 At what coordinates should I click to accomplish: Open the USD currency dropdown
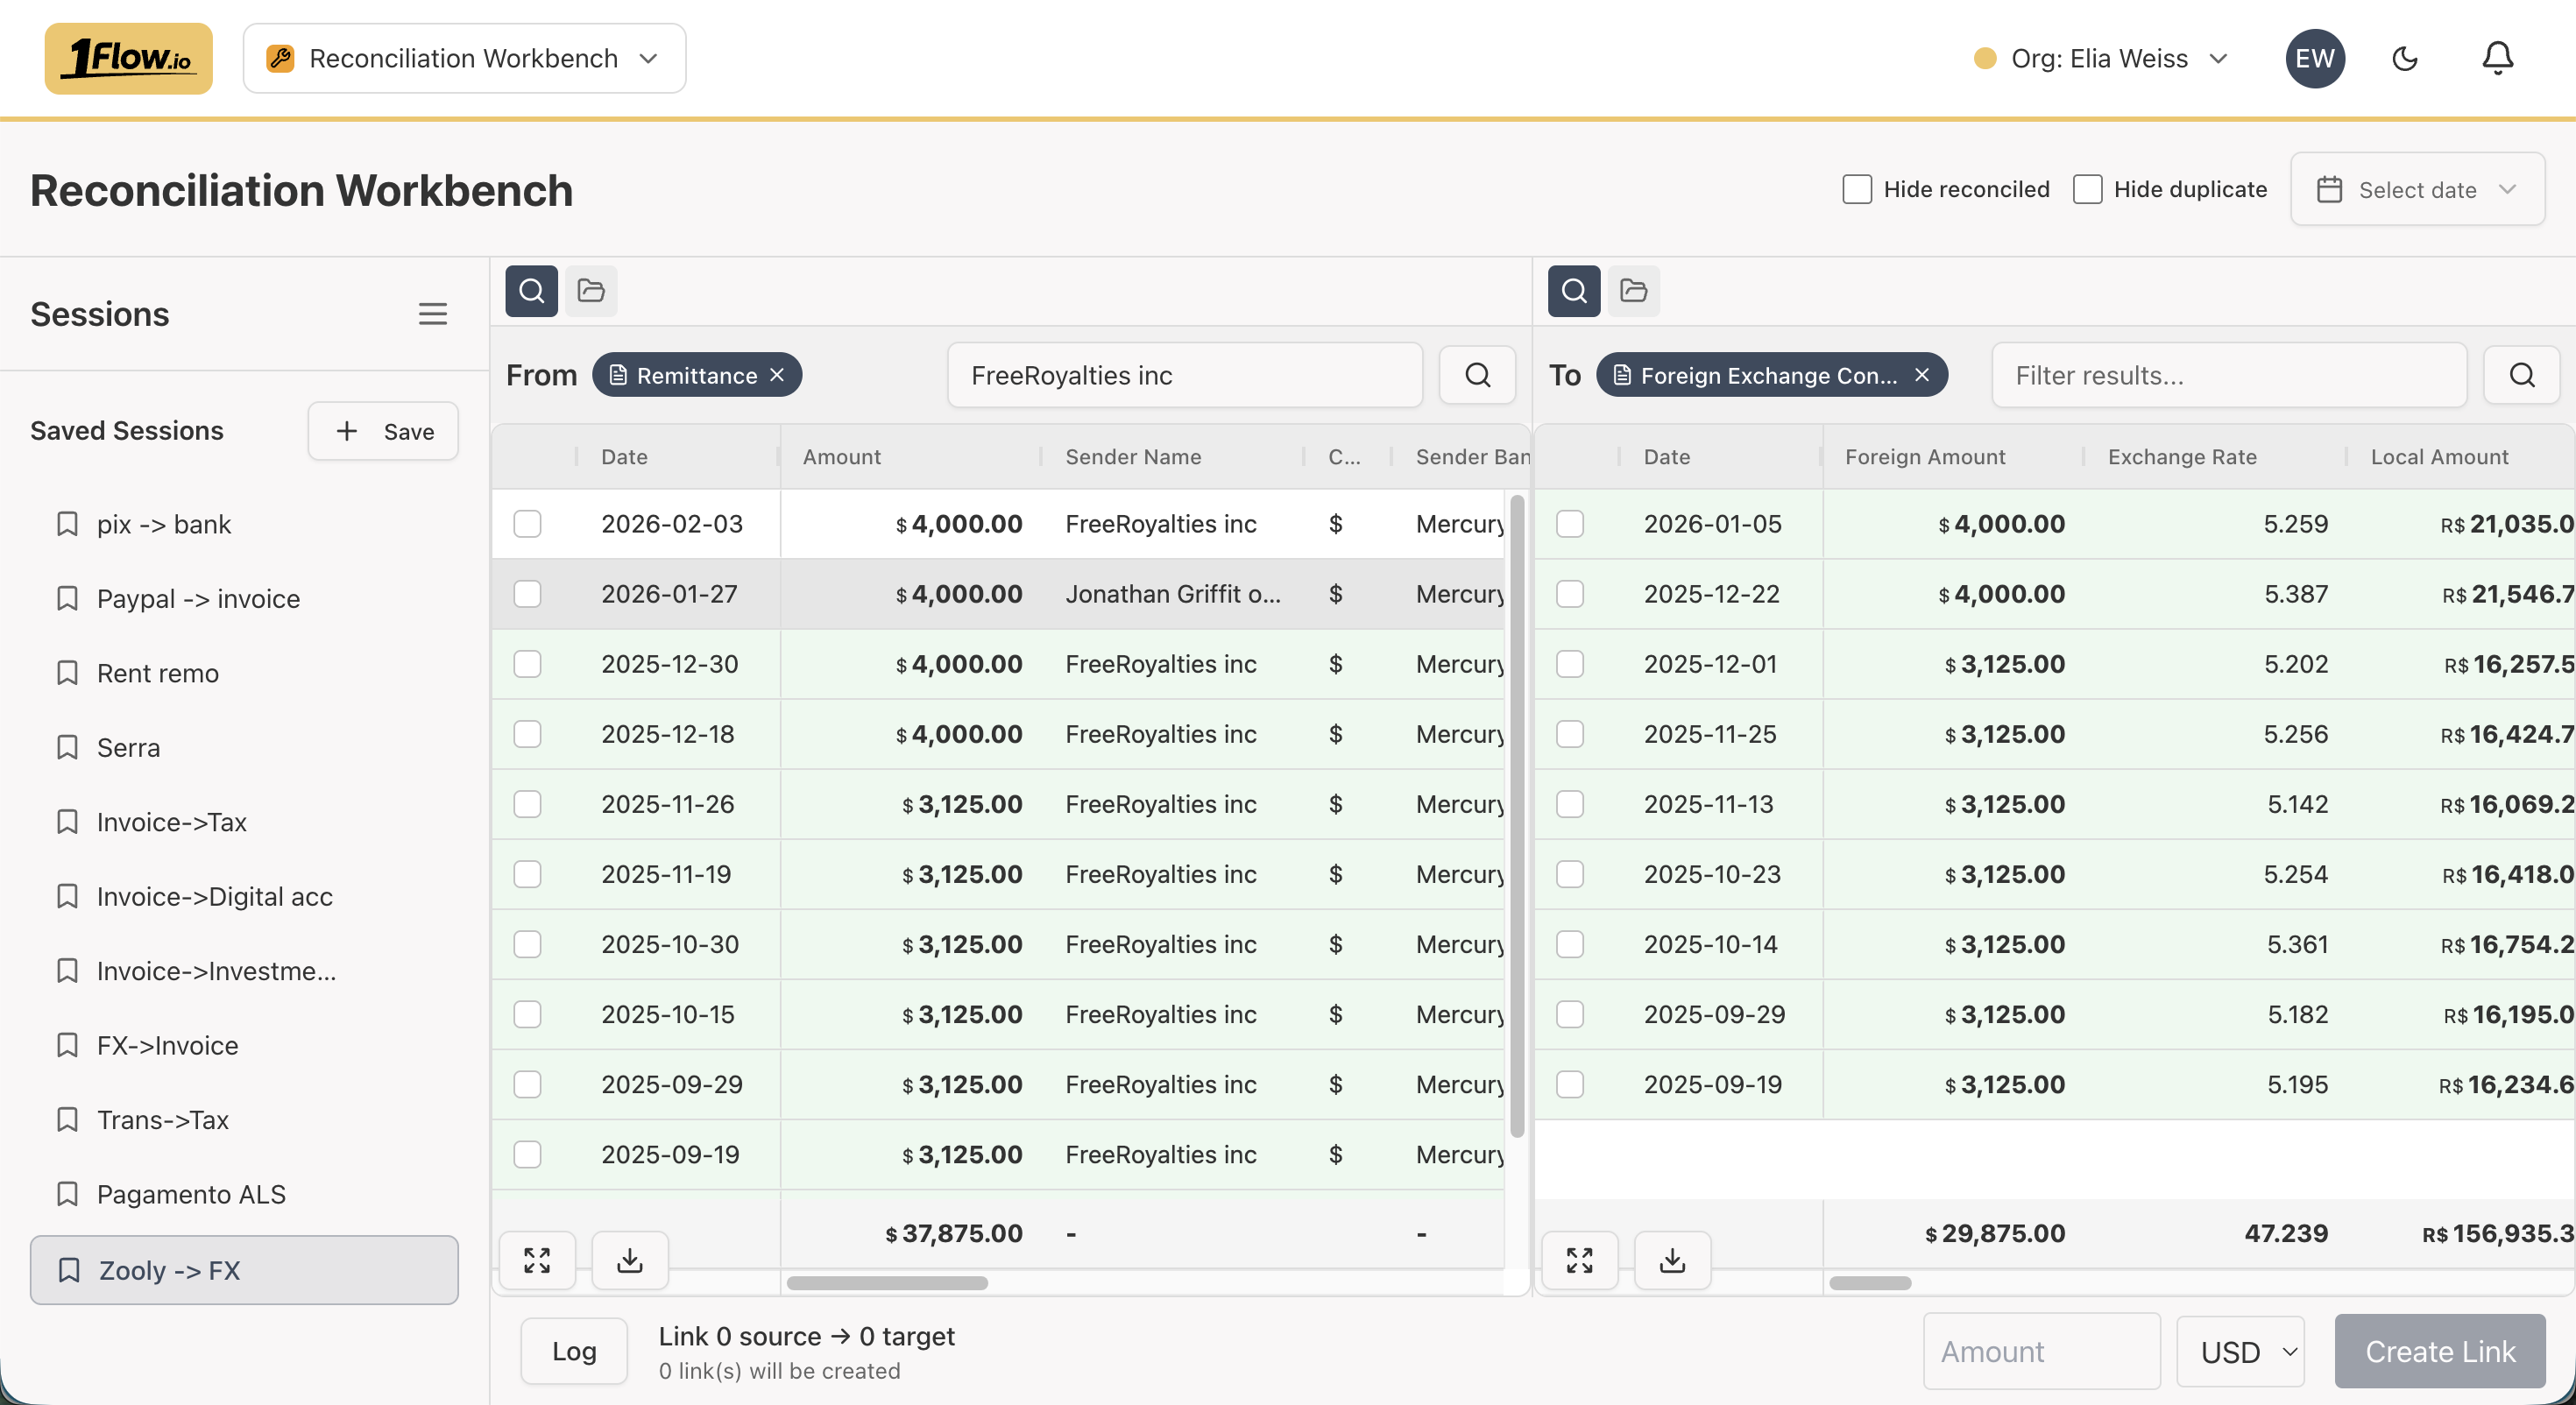click(2240, 1352)
